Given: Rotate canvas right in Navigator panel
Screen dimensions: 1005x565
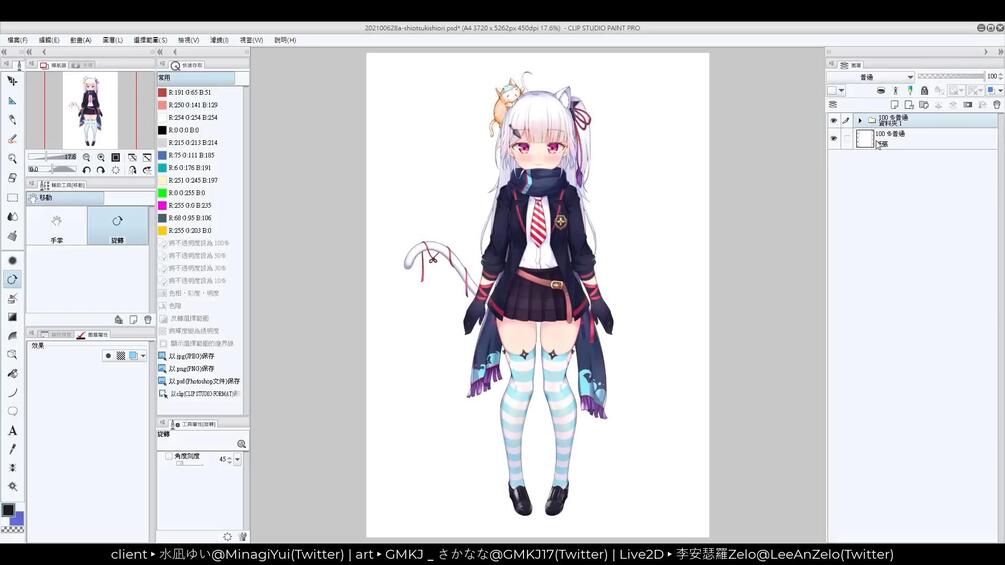Looking at the screenshot, I should [101, 170].
